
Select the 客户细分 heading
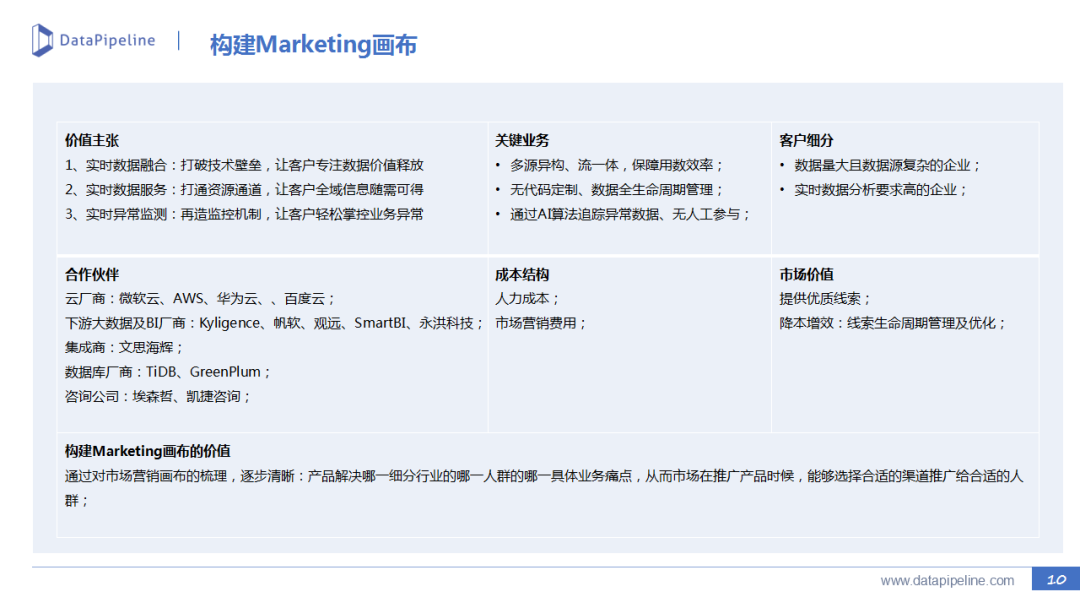pyautogui.click(x=806, y=141)
